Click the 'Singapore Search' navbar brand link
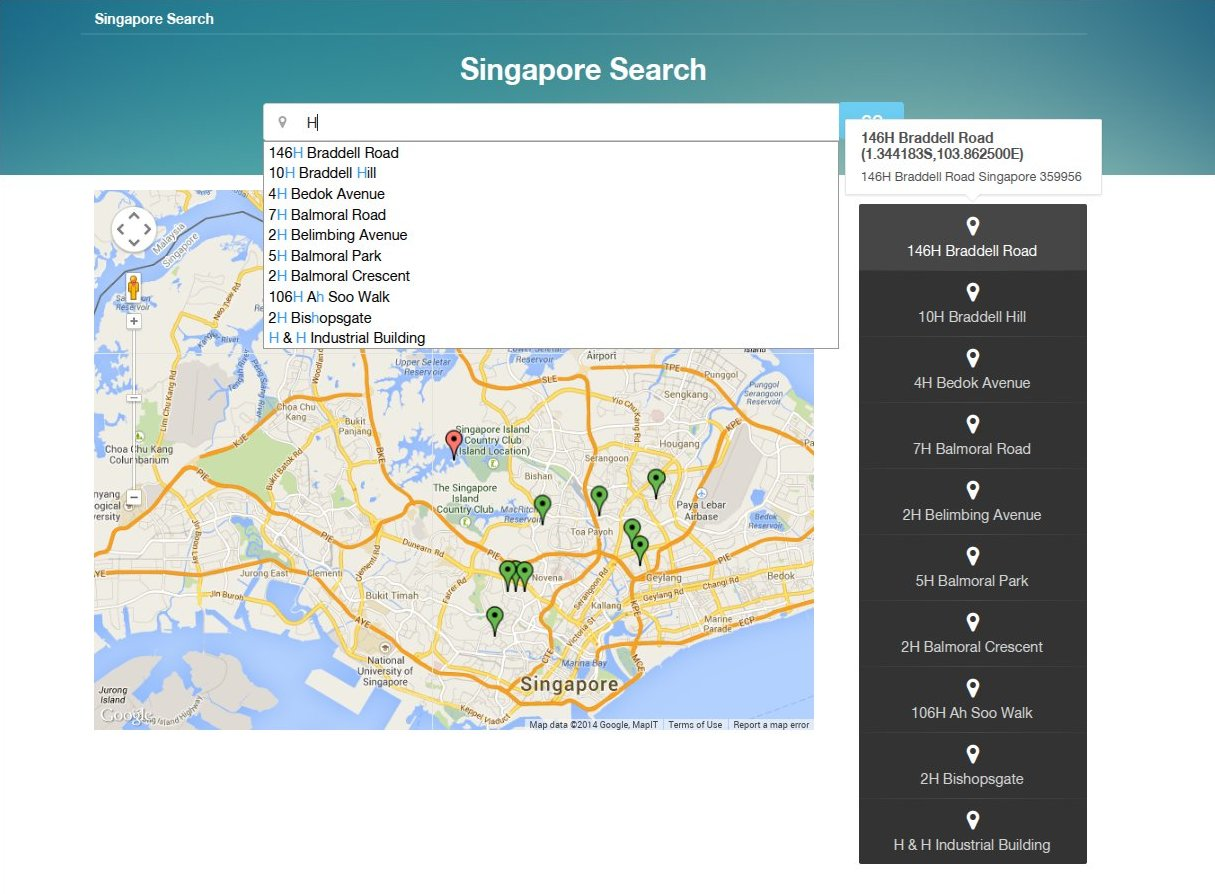 coord(154,18)
